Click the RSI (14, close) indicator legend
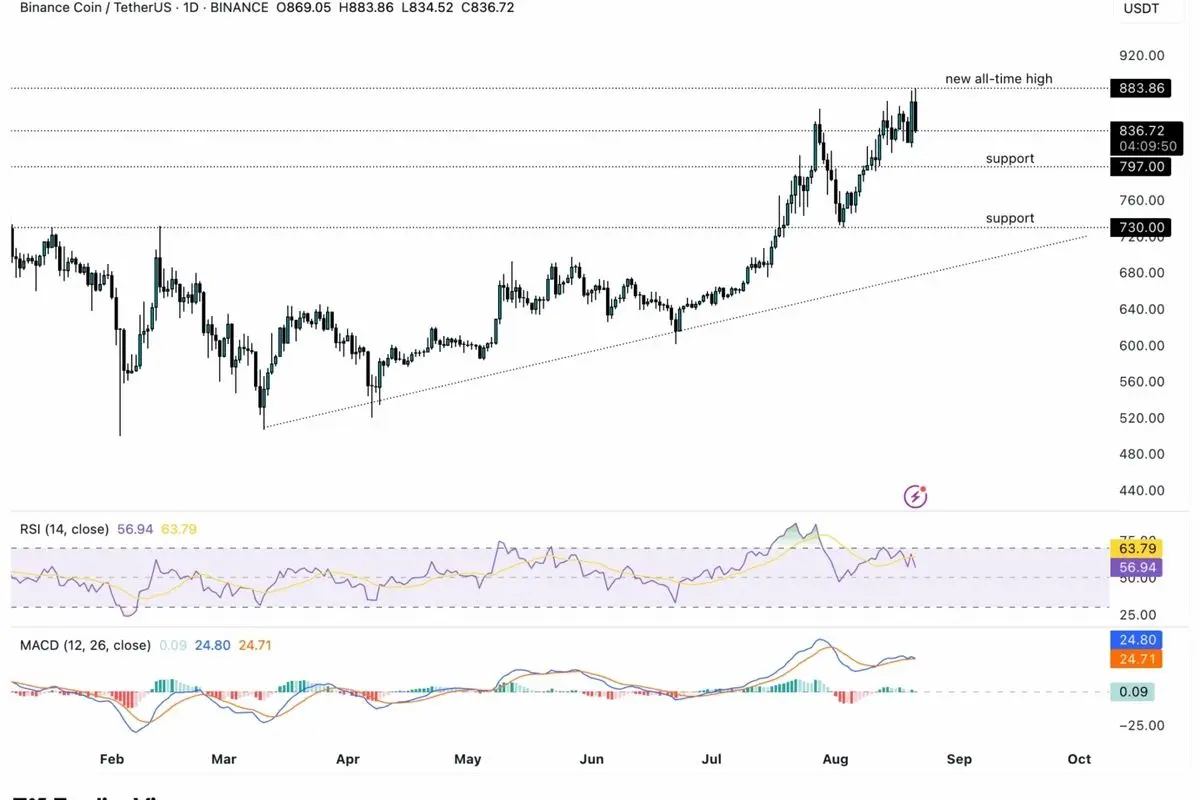 (x=64, y=529)
